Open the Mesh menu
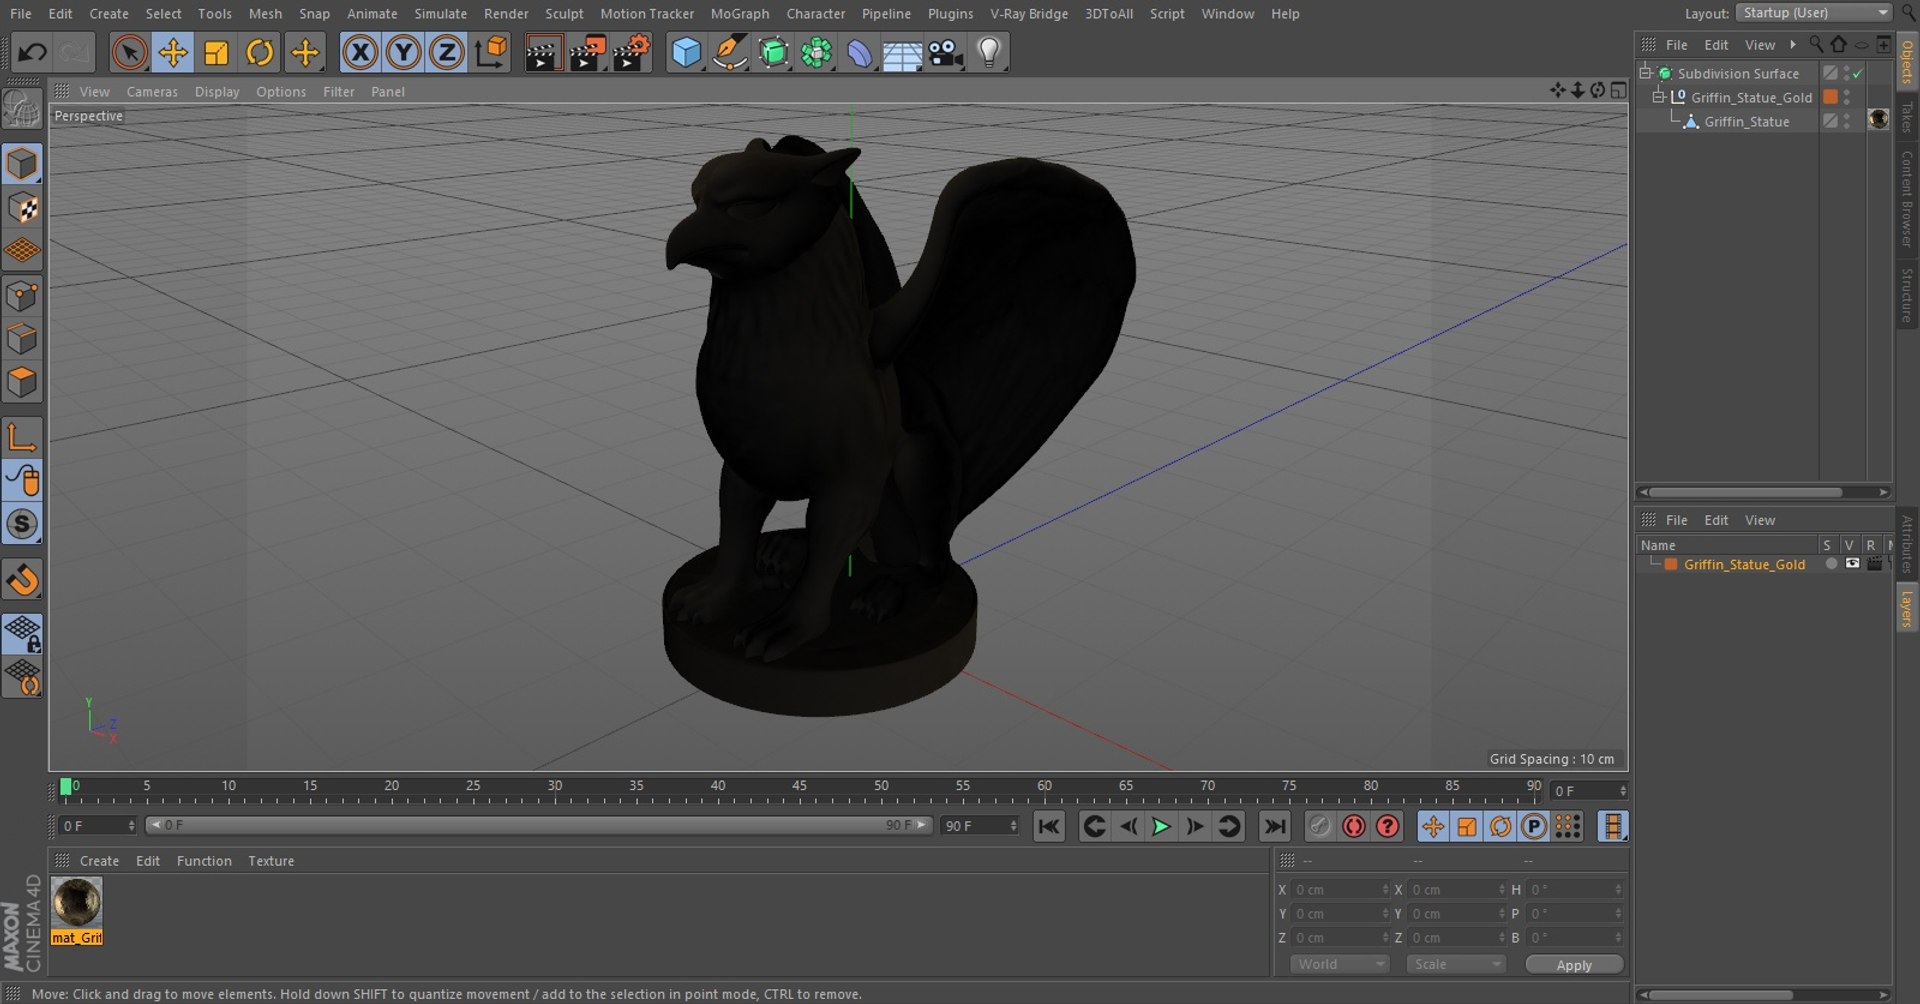 pyautogui.click(x=265, y=14)
